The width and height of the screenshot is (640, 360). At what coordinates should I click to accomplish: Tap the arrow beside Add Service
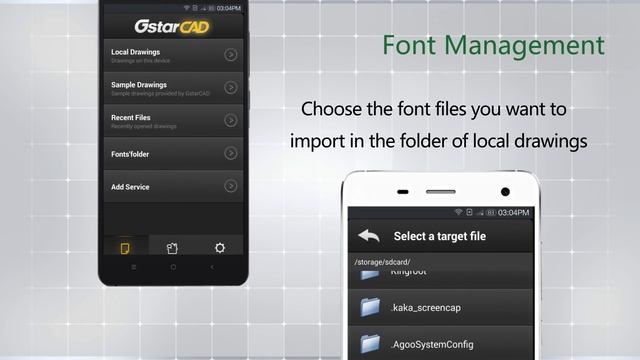coord(231,186)
